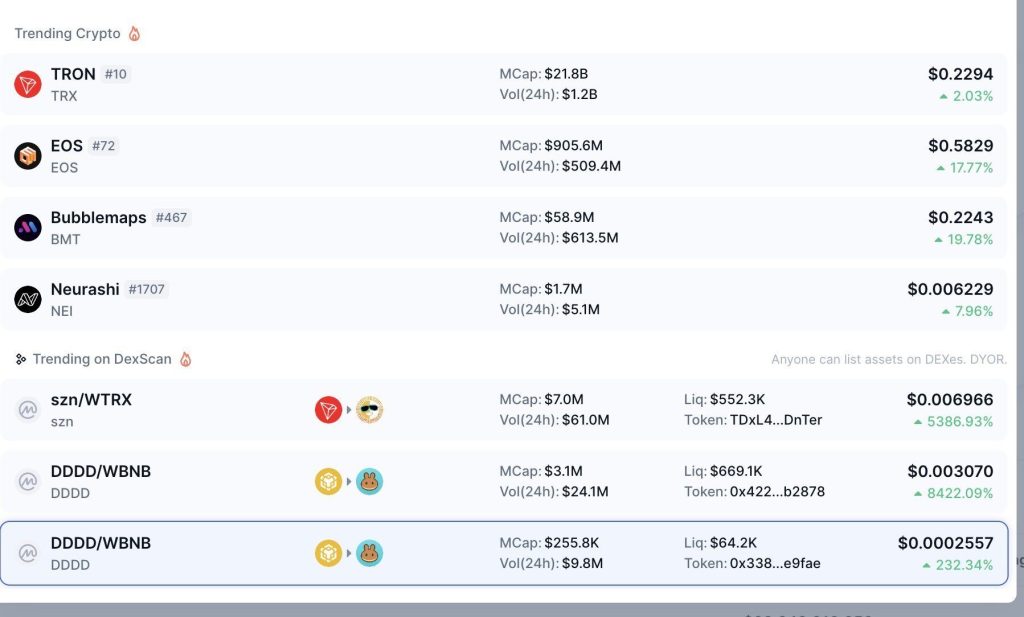
Task: Click token address 0x422...b2878
Action: tap(777, 492)
